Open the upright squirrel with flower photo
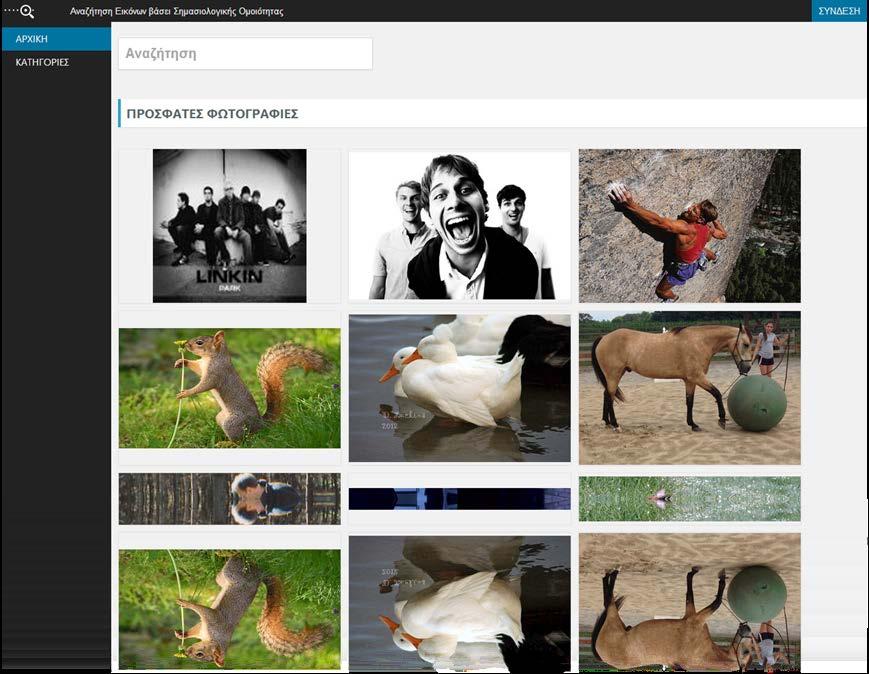869x674 pixels. [229, 388]
